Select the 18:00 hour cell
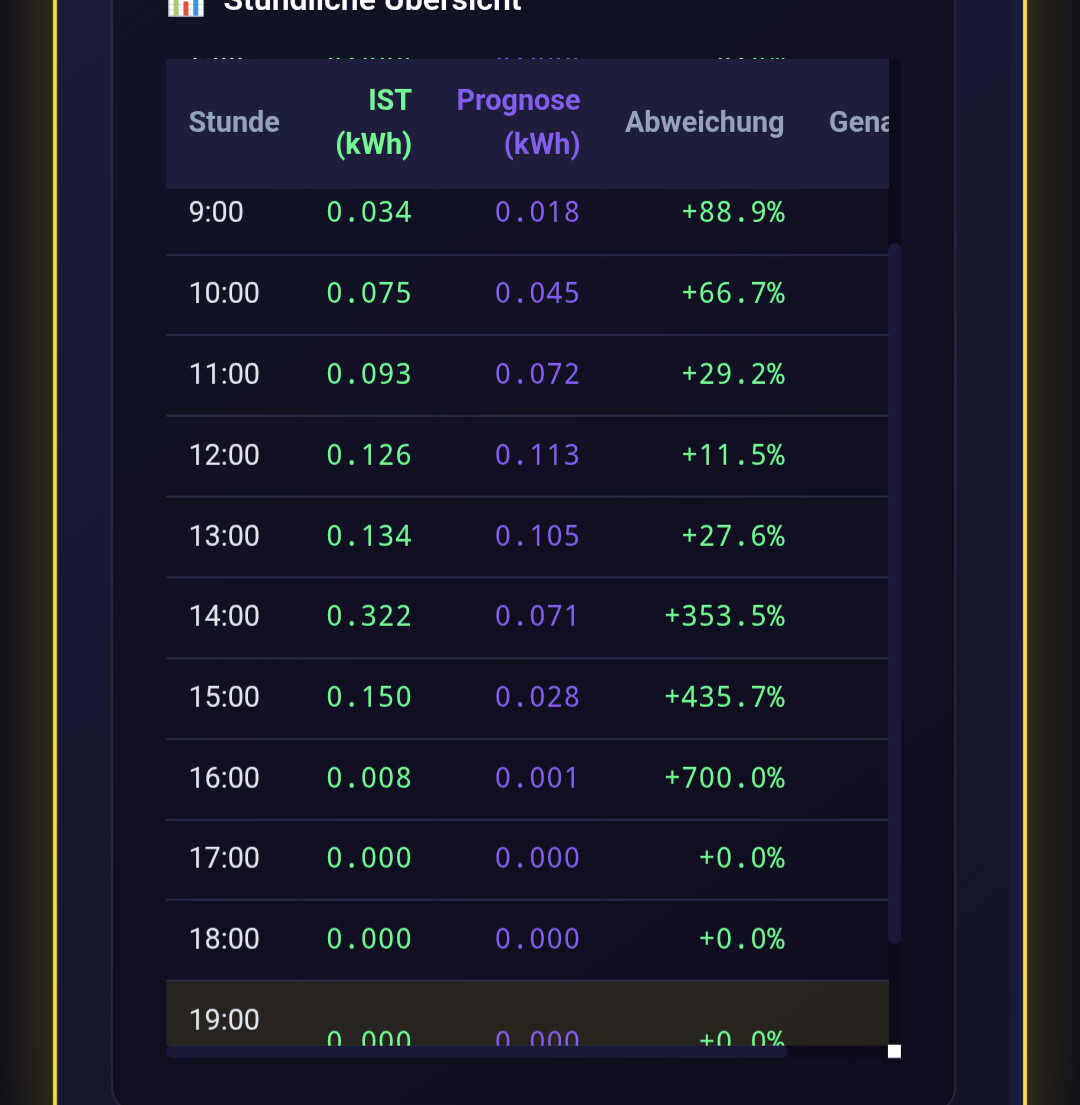 click(x=224, y=939)
